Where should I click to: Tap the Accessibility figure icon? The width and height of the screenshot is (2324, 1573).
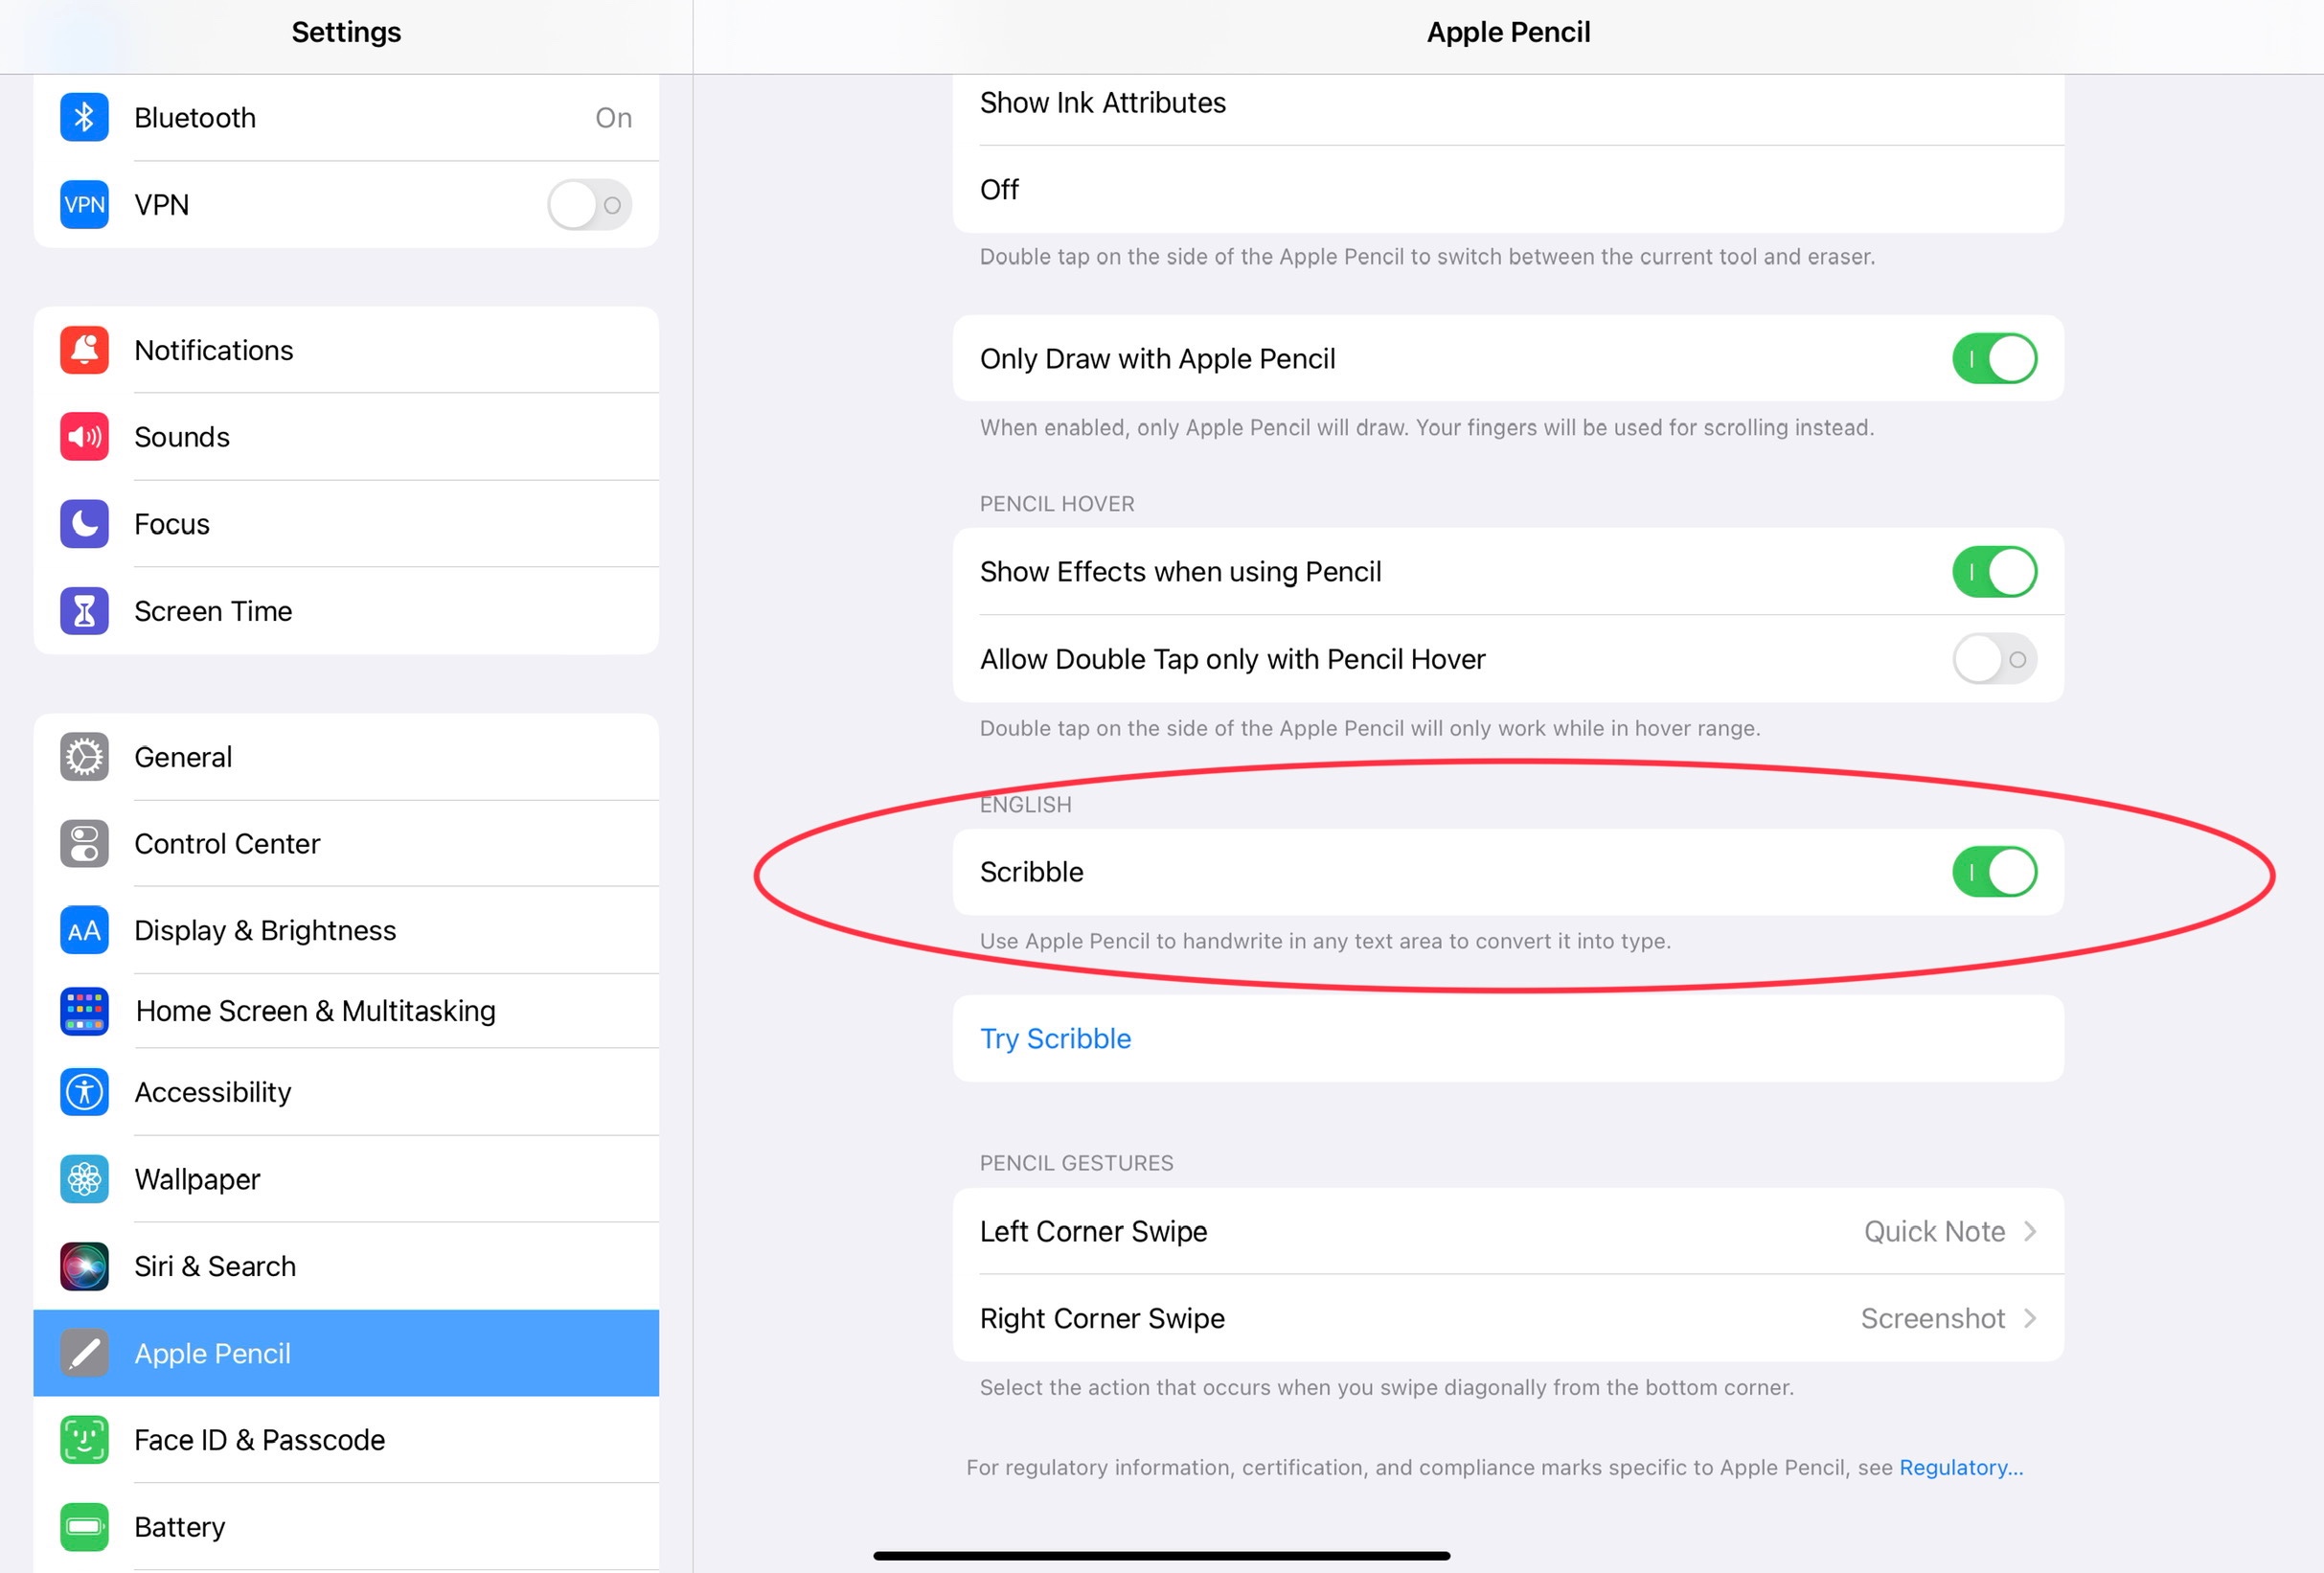pos(84,1092)
